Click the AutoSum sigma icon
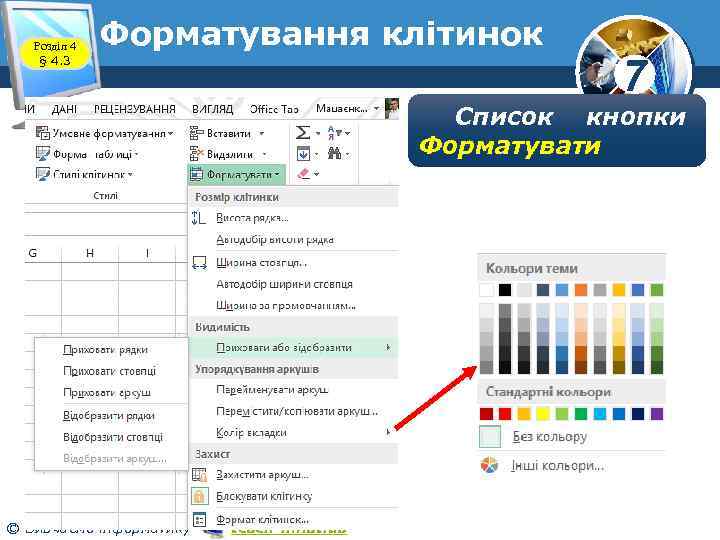This screenshot has width=720, height=540. 303,133
